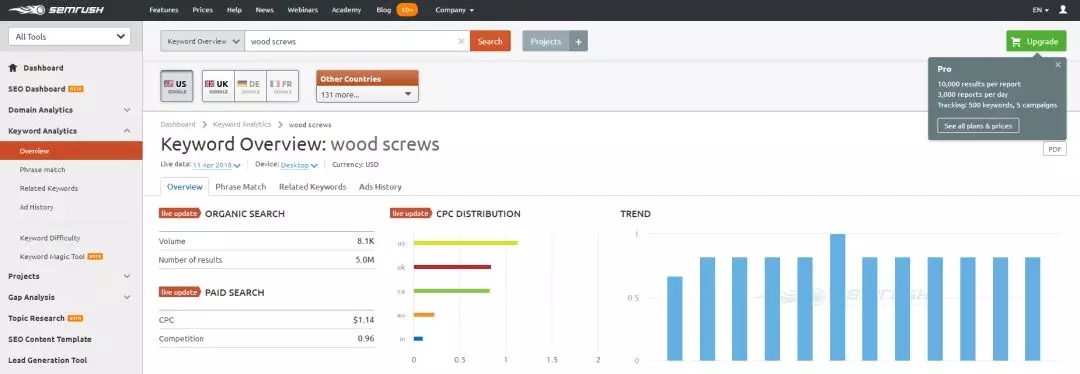Close the Pro plan popup
This screenshot has height=374, width=1080.
(1059, 65)
